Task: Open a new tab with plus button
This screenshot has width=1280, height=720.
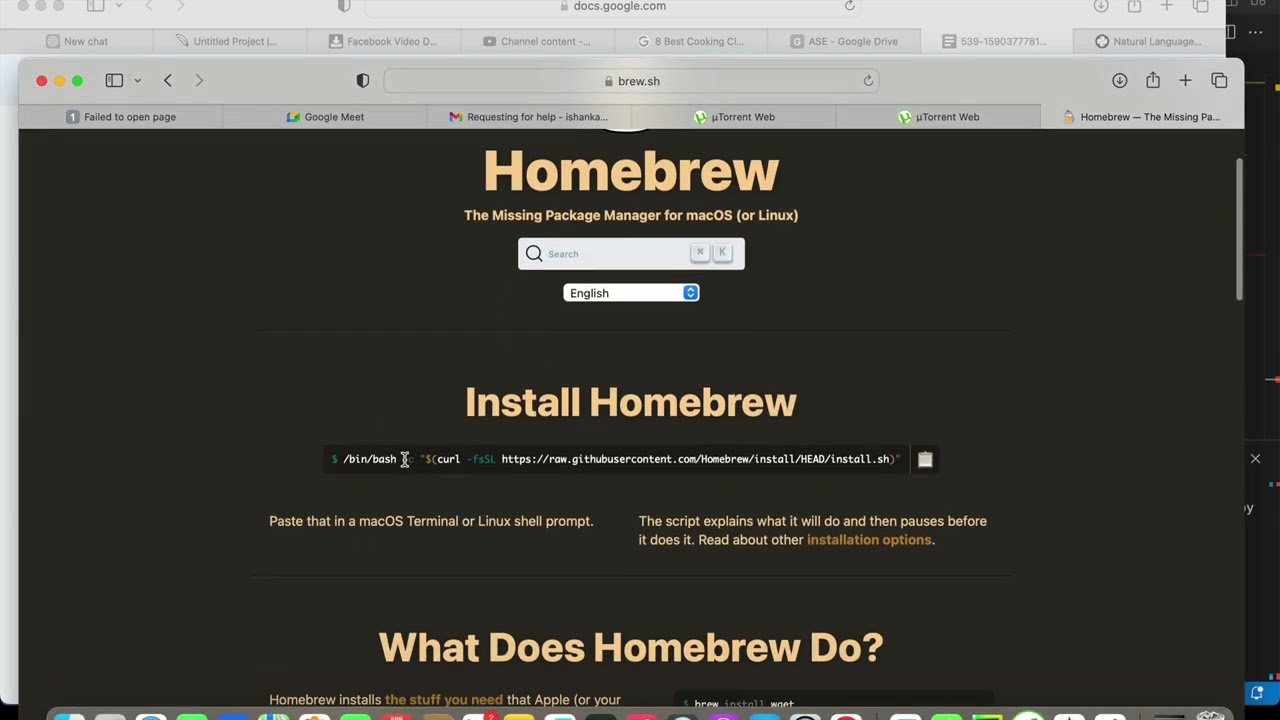Action: 1185,81
